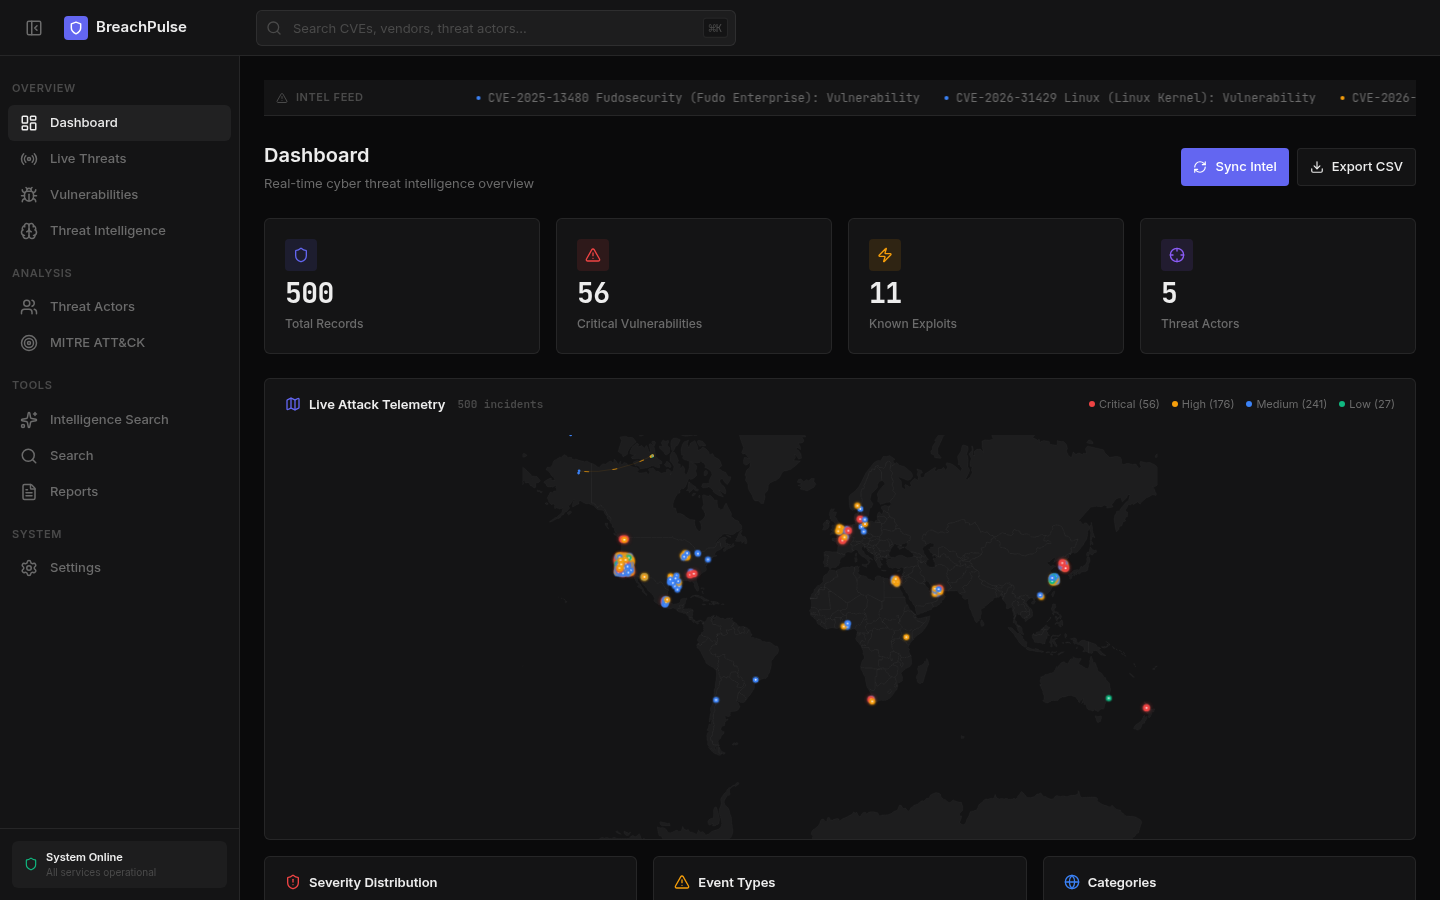Screen dimensions: 1440x900
Task: Focus the CVE search field
Action: pyautogui.click(x=496, y=28)
